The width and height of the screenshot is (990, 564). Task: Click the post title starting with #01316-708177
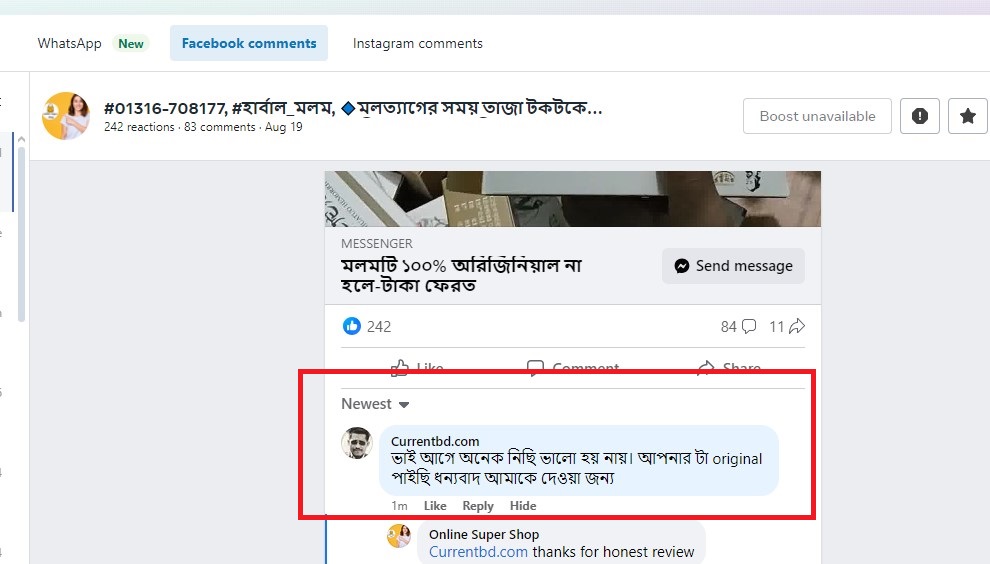click(x=353, y=108)
